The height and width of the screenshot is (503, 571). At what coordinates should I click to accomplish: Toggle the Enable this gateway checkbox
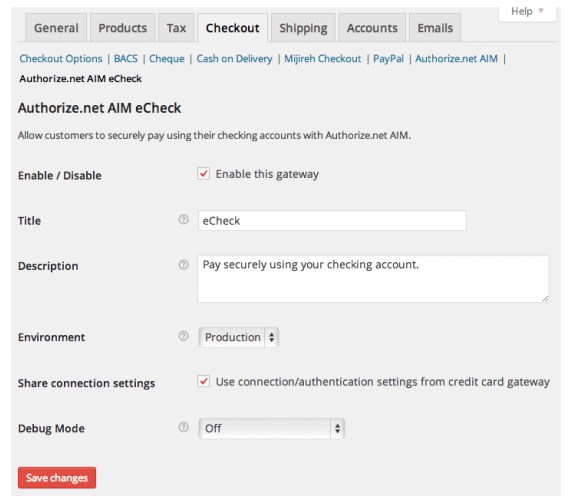(204, 174)
